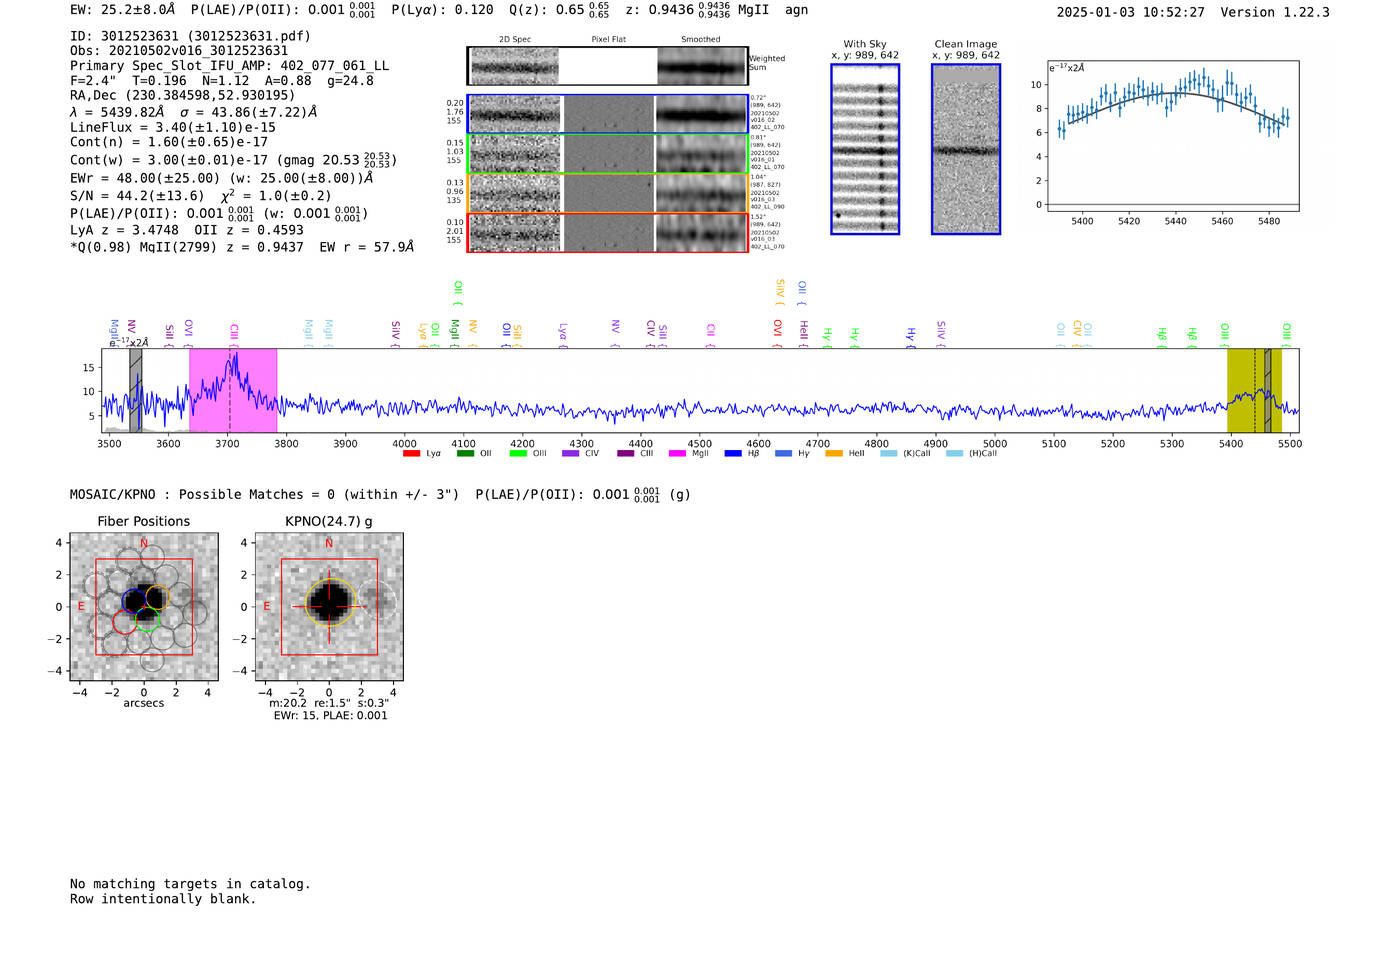Select the purple CIV legend swatch

(571, 454)
